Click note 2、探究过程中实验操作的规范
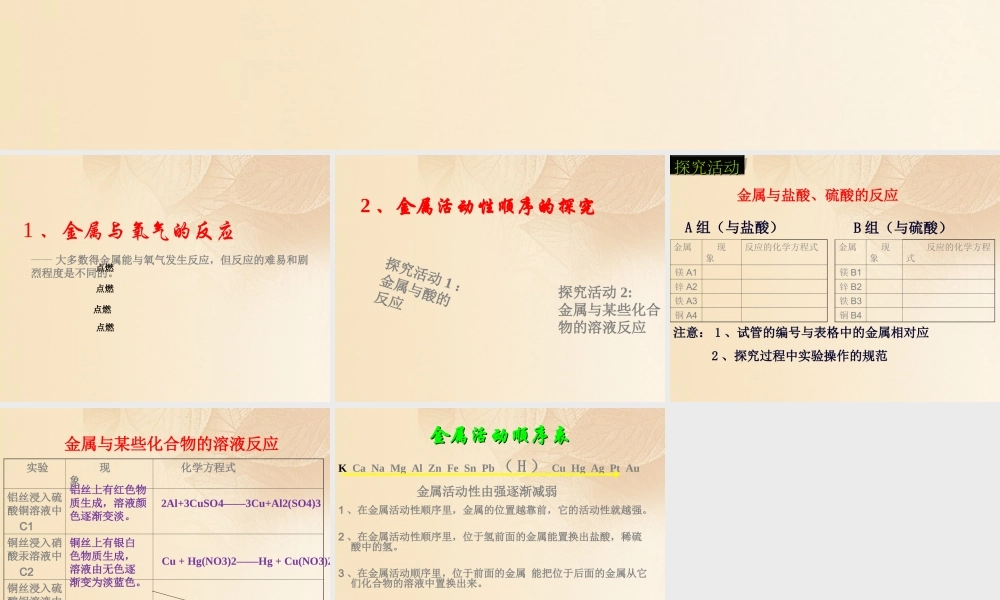 pyautogui.click(x=799, y=356)
